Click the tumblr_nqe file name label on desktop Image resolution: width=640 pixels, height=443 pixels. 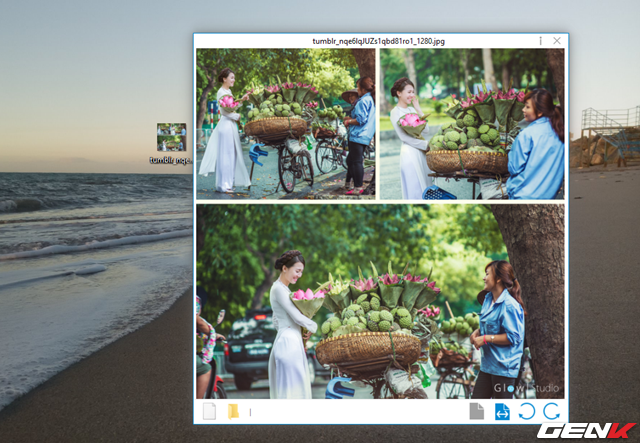(171, 159)
